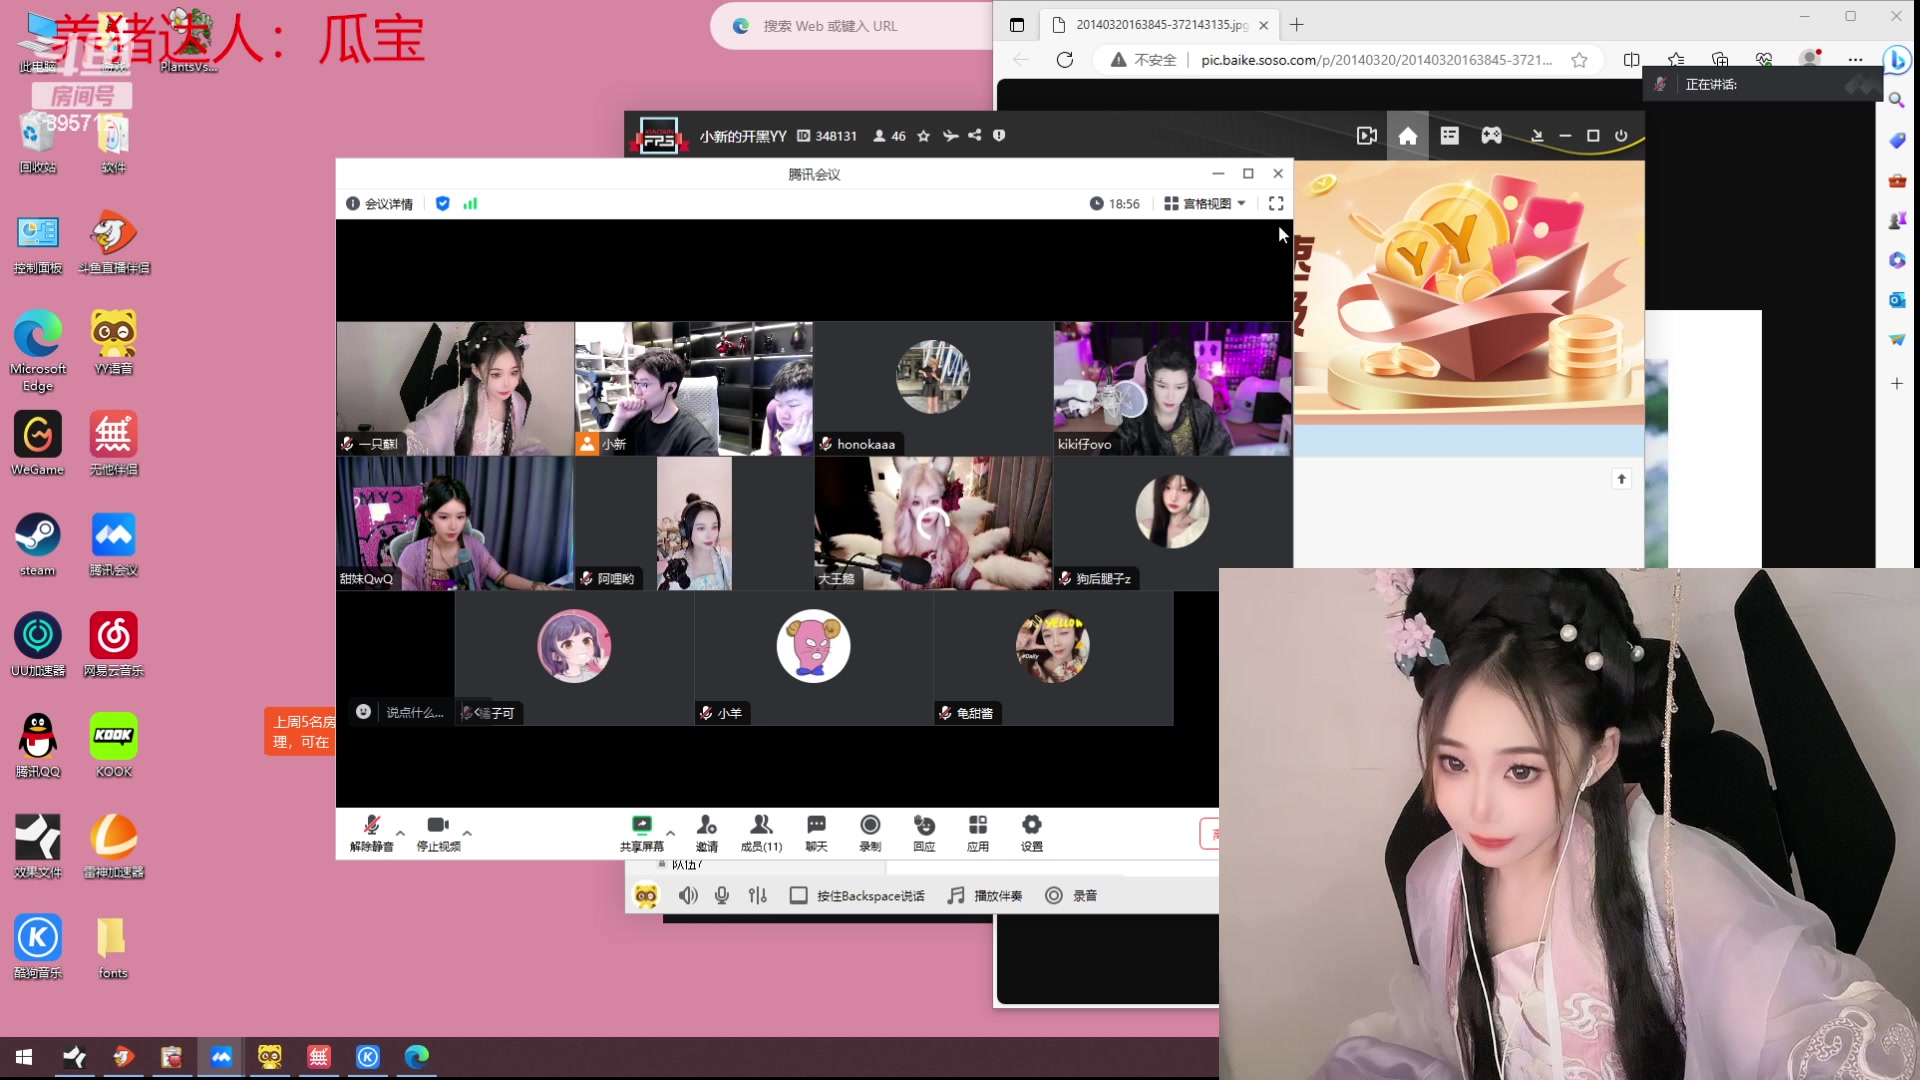Click the 成员(11) members button
This screenshot has height=1080, width=1920.
click(x=761, y=832)
